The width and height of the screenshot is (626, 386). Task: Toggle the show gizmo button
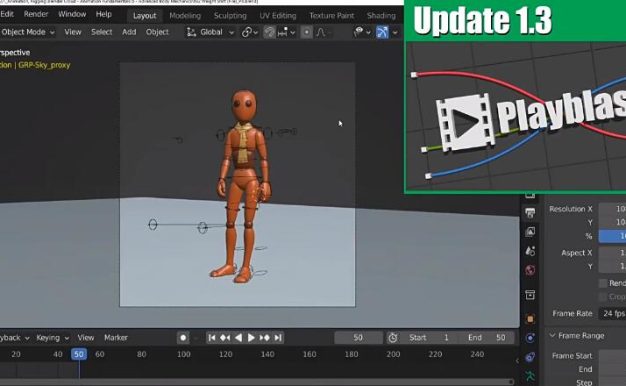pos(382,32)
